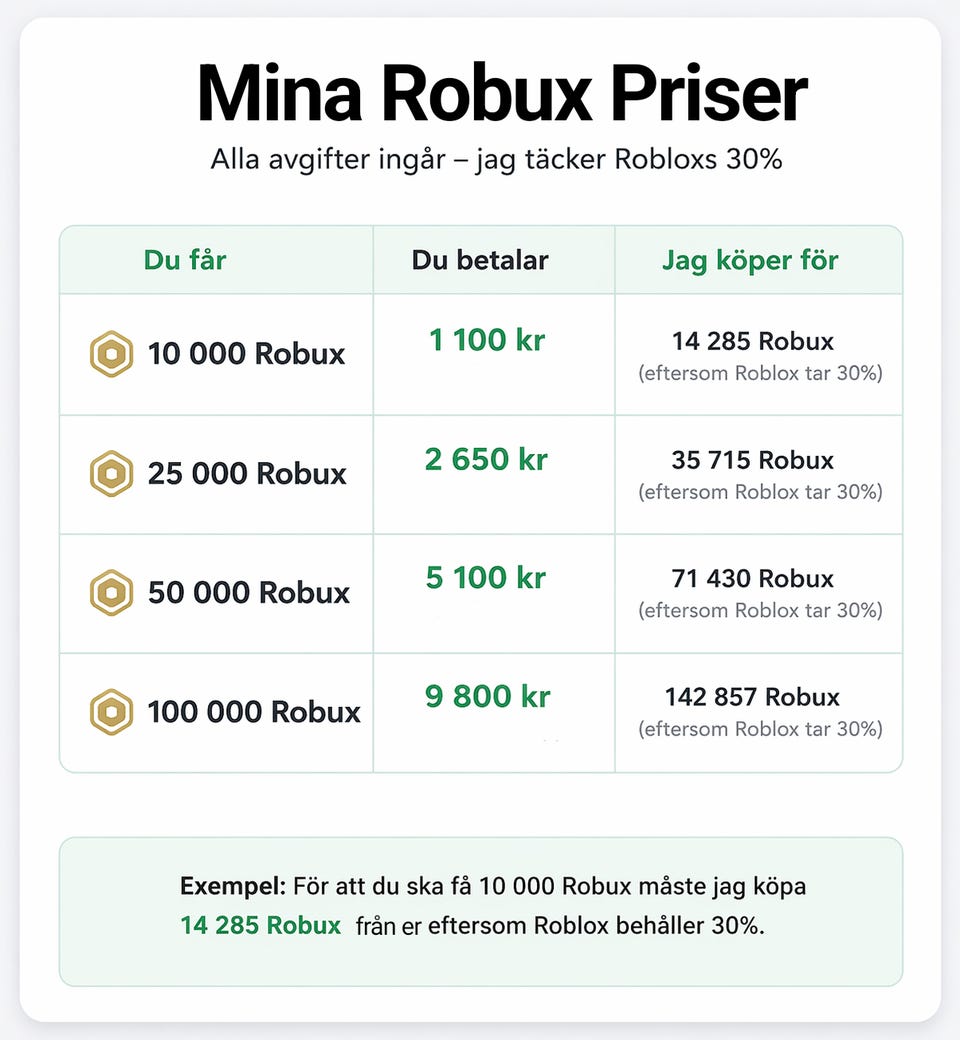
Task: Click the Robux coin icon beside 25 000 Robux
Action: point(111,472)
